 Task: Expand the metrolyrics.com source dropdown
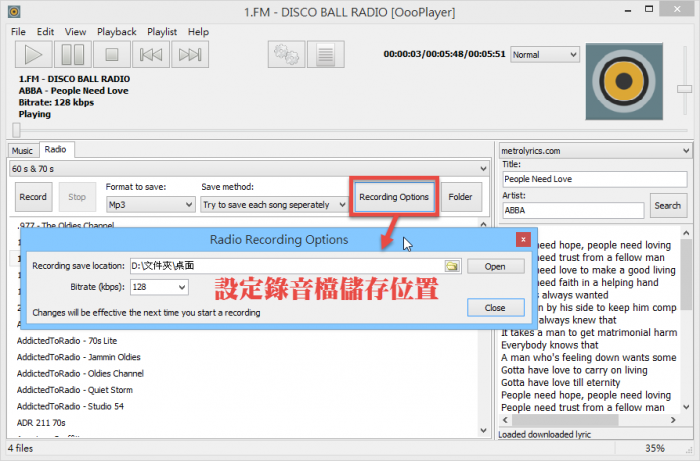(x=595, y=151)
